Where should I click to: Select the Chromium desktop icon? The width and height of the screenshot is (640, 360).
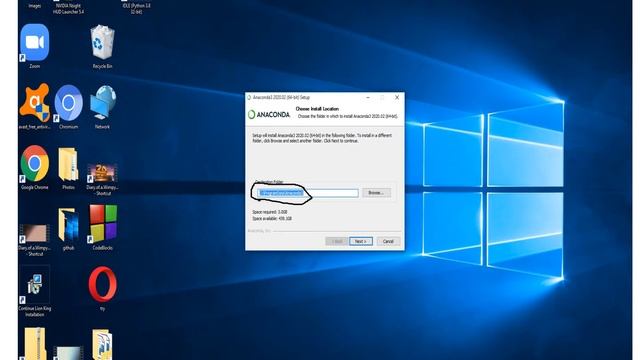coord(69,103)
